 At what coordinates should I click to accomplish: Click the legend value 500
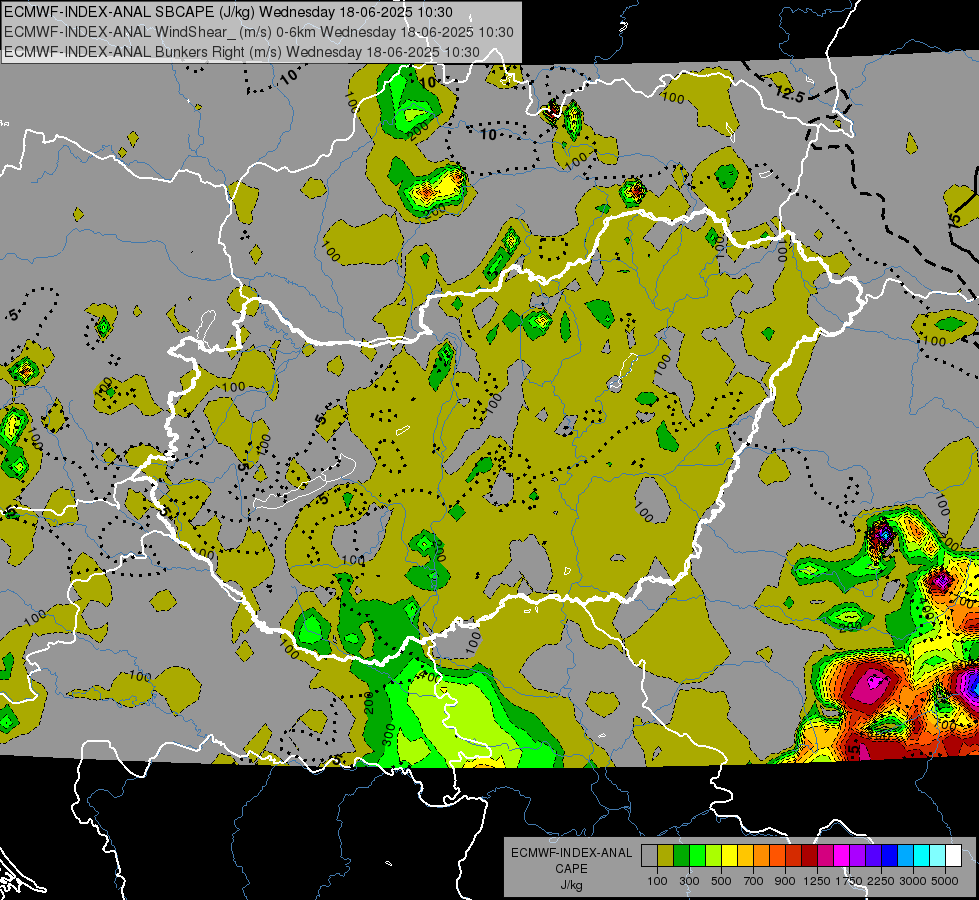click(x=721, y=881)
